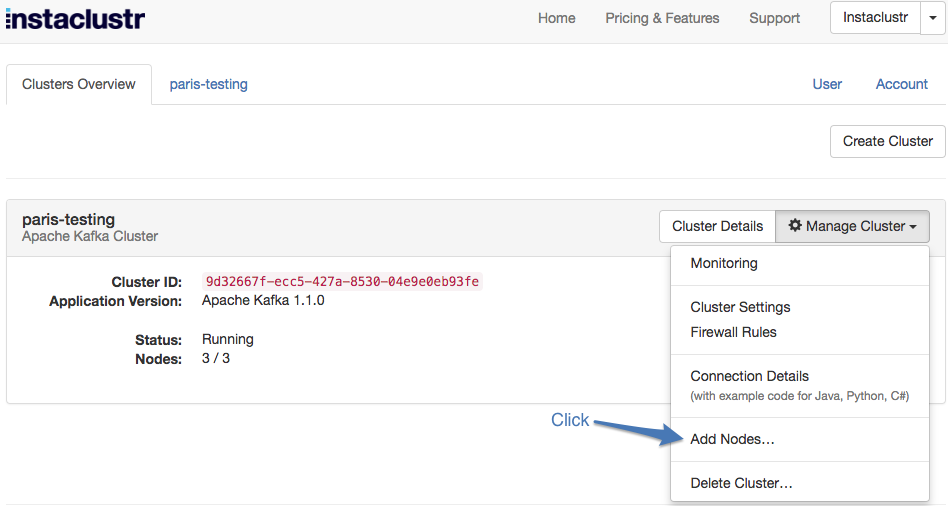
Task: Click Add Nodes… in the menu
Action: tap(732, 439)
